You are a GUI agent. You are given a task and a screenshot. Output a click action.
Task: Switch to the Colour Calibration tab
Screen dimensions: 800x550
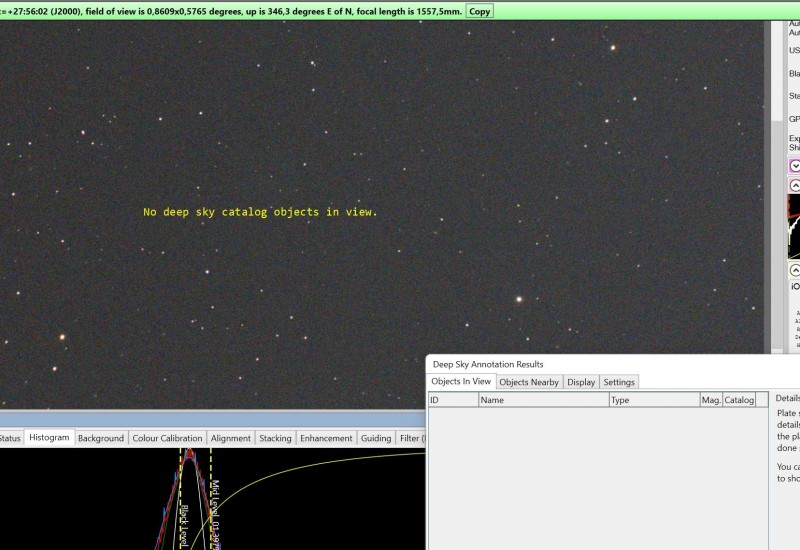pyautogui.click(x=167, y=438)
